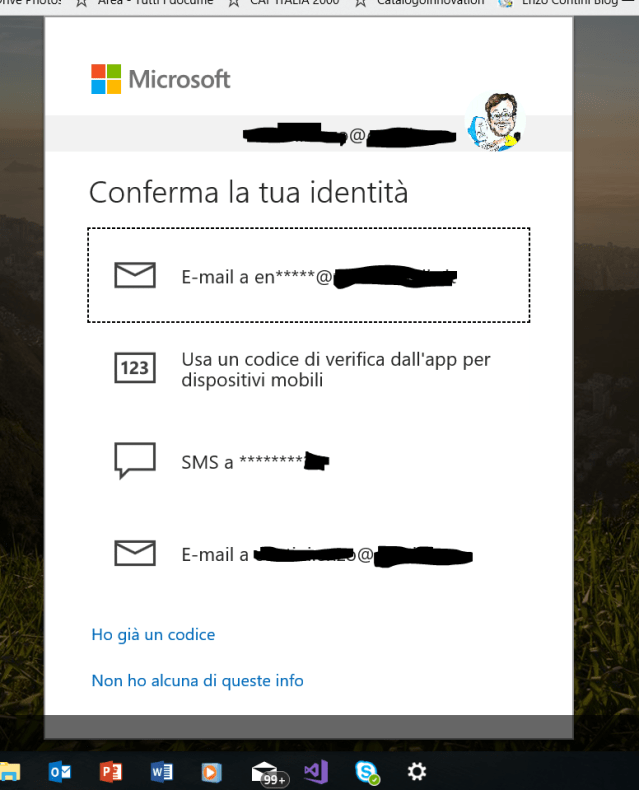The image size is (639, 790).
Task: Click 'Ho già un codice' link
Action: (153, 634)
